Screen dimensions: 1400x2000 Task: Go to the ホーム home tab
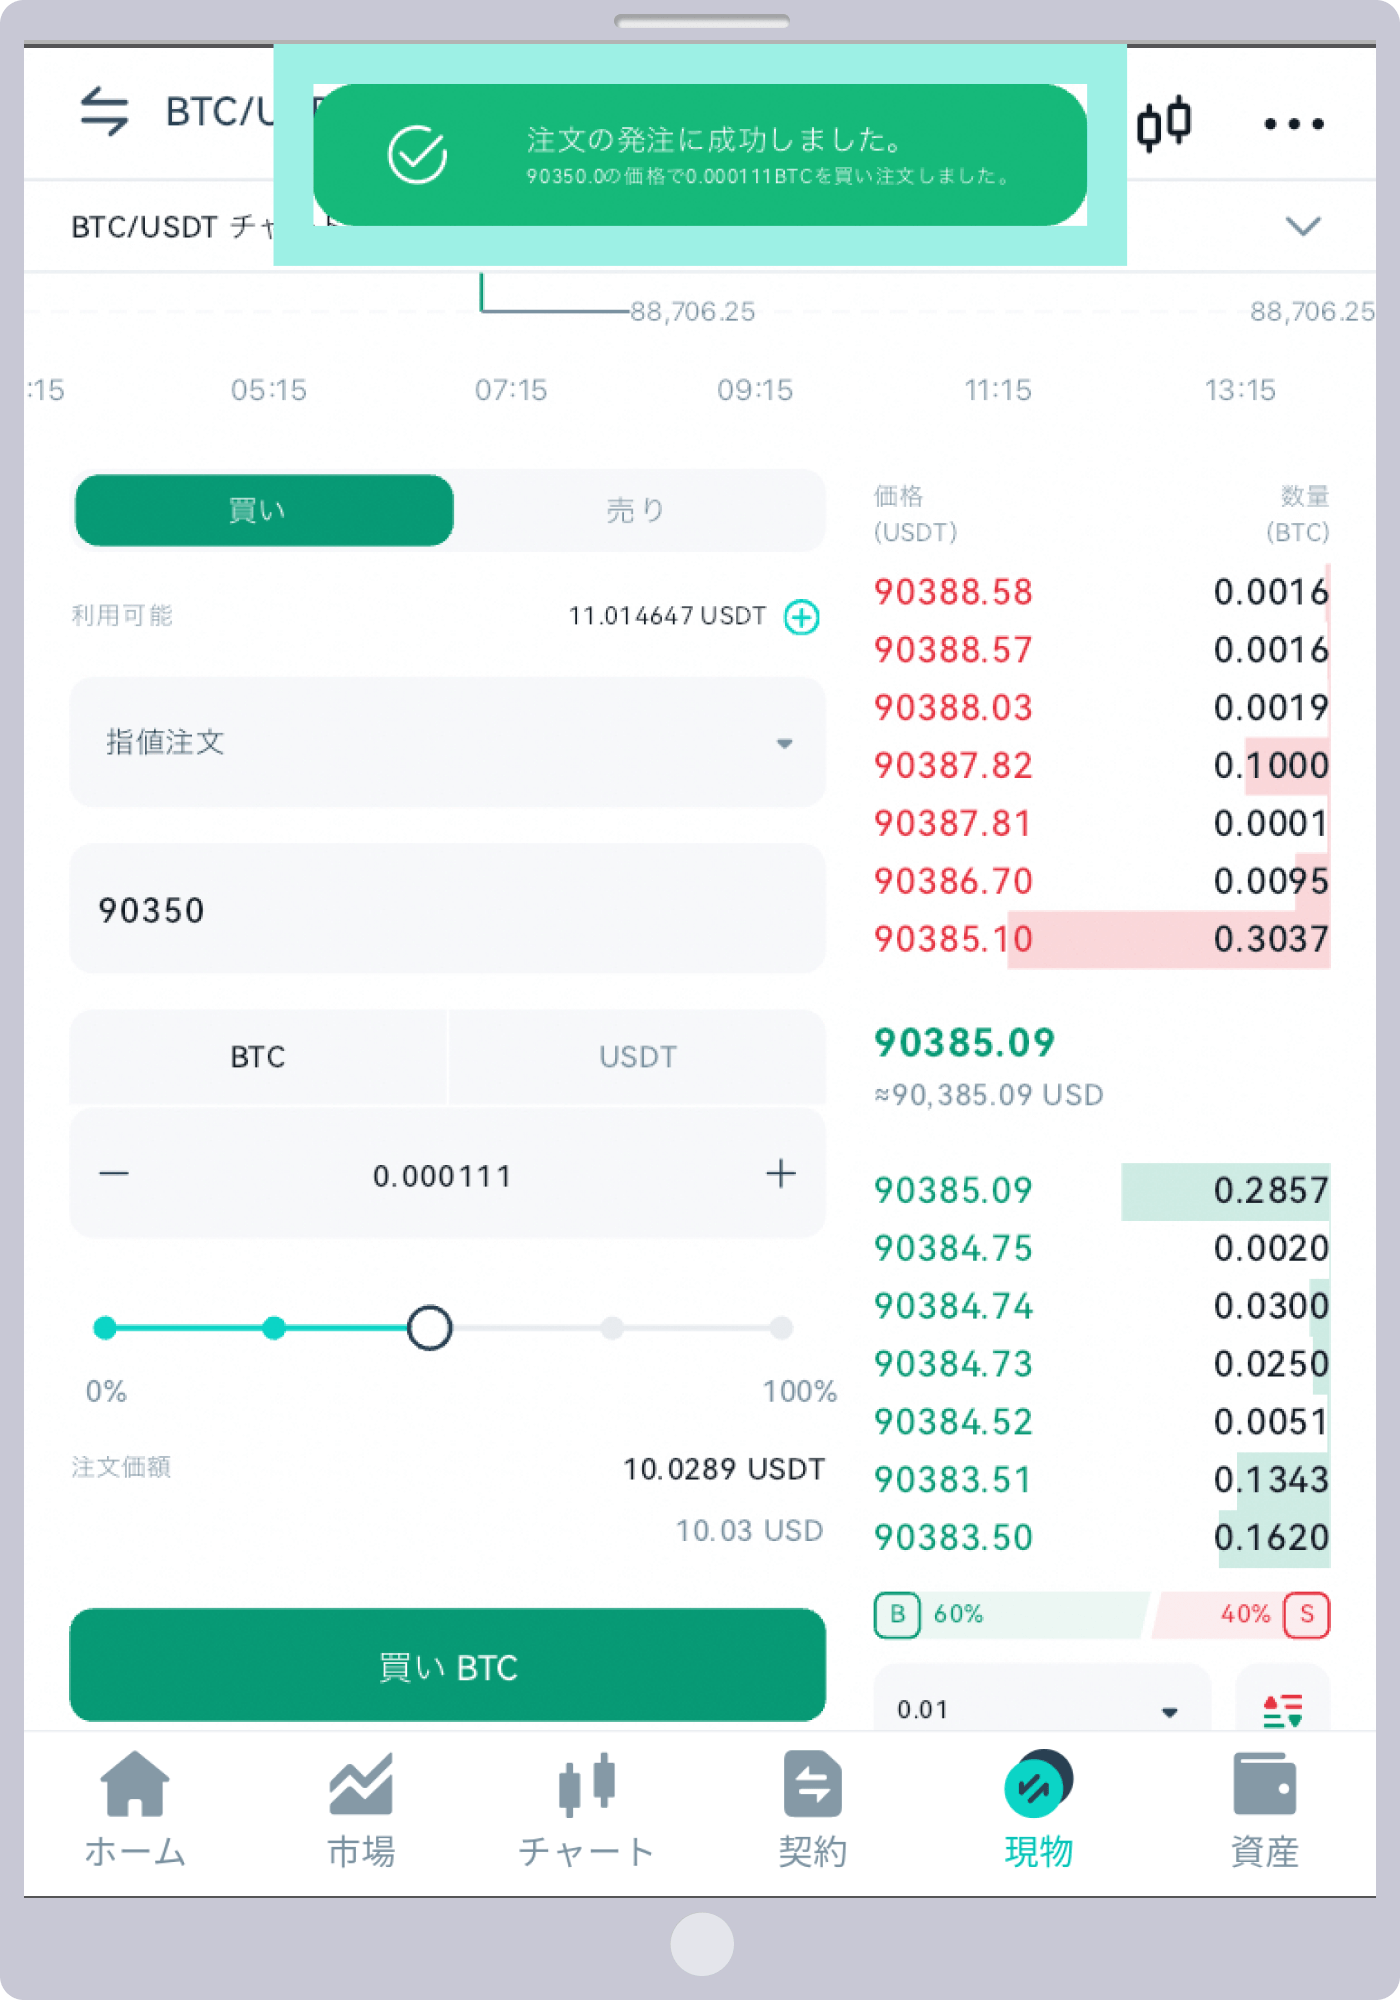(135, 1811)
